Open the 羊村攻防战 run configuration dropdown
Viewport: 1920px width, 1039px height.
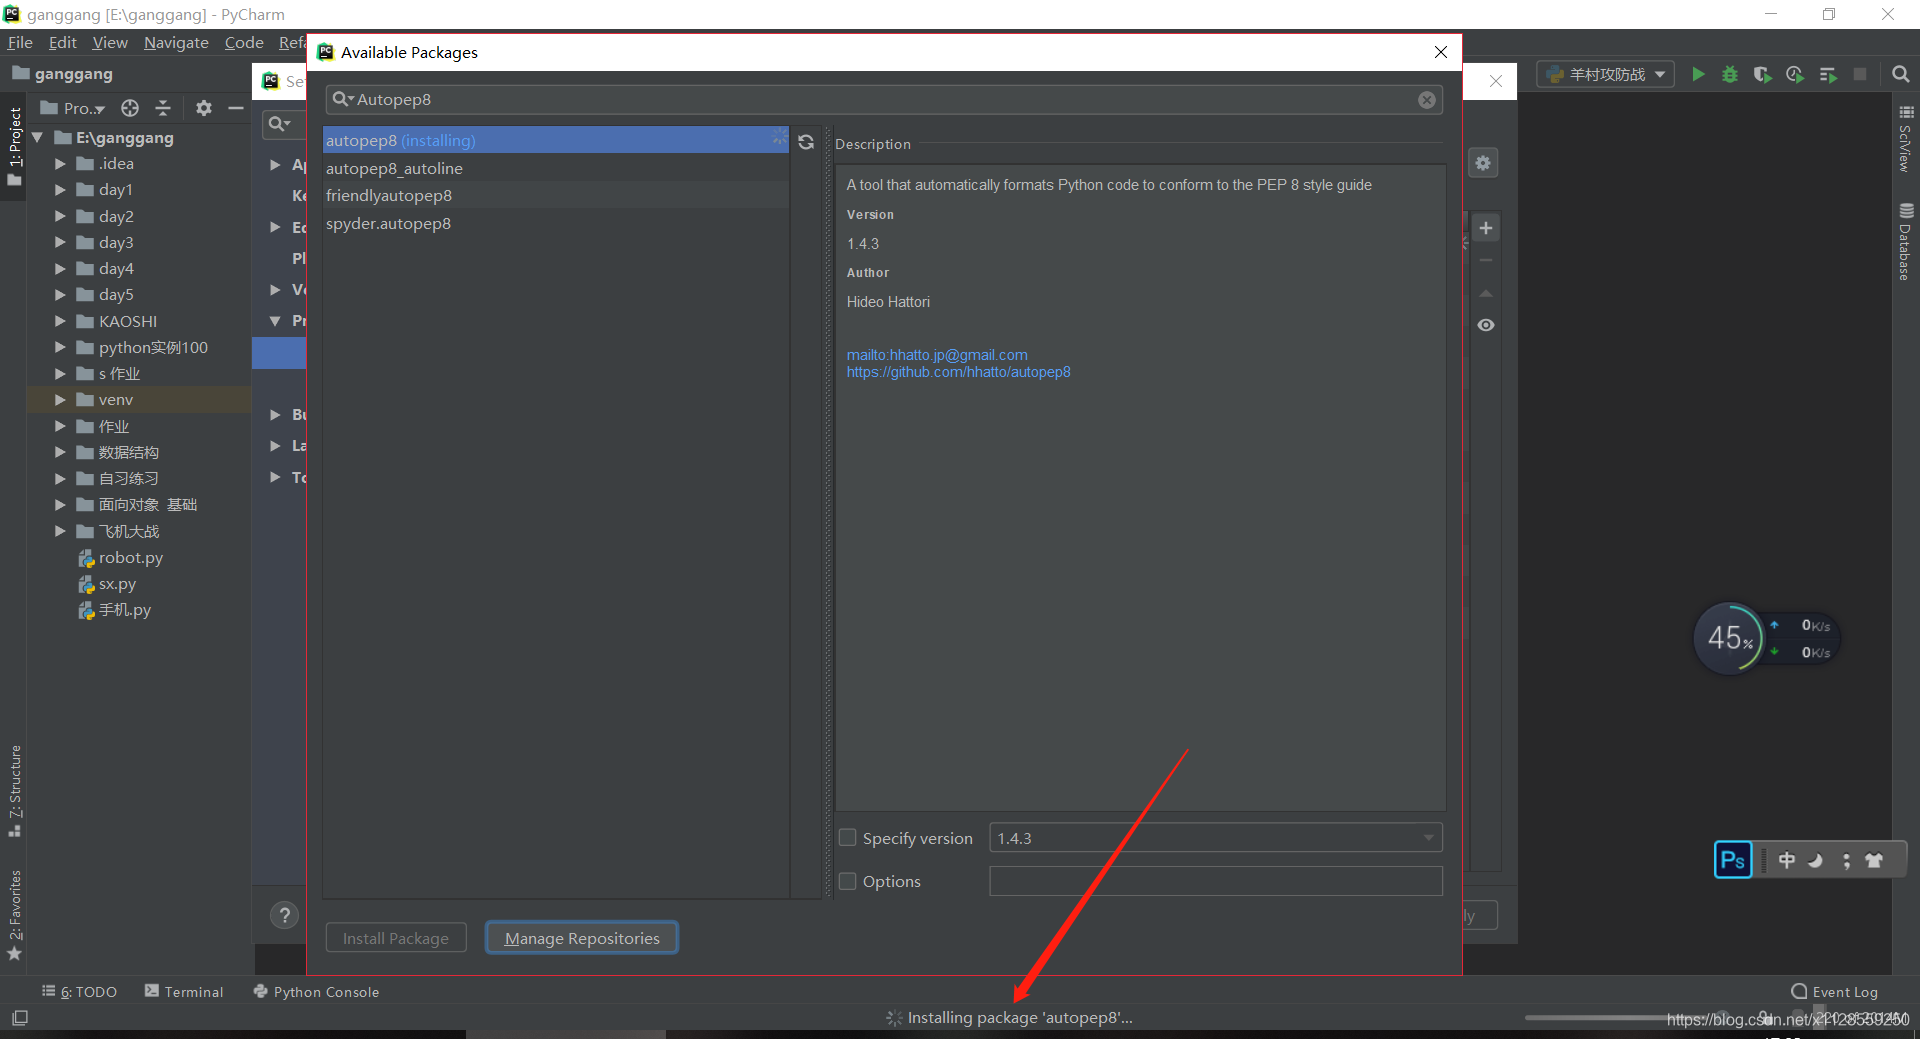point(1606,74)
